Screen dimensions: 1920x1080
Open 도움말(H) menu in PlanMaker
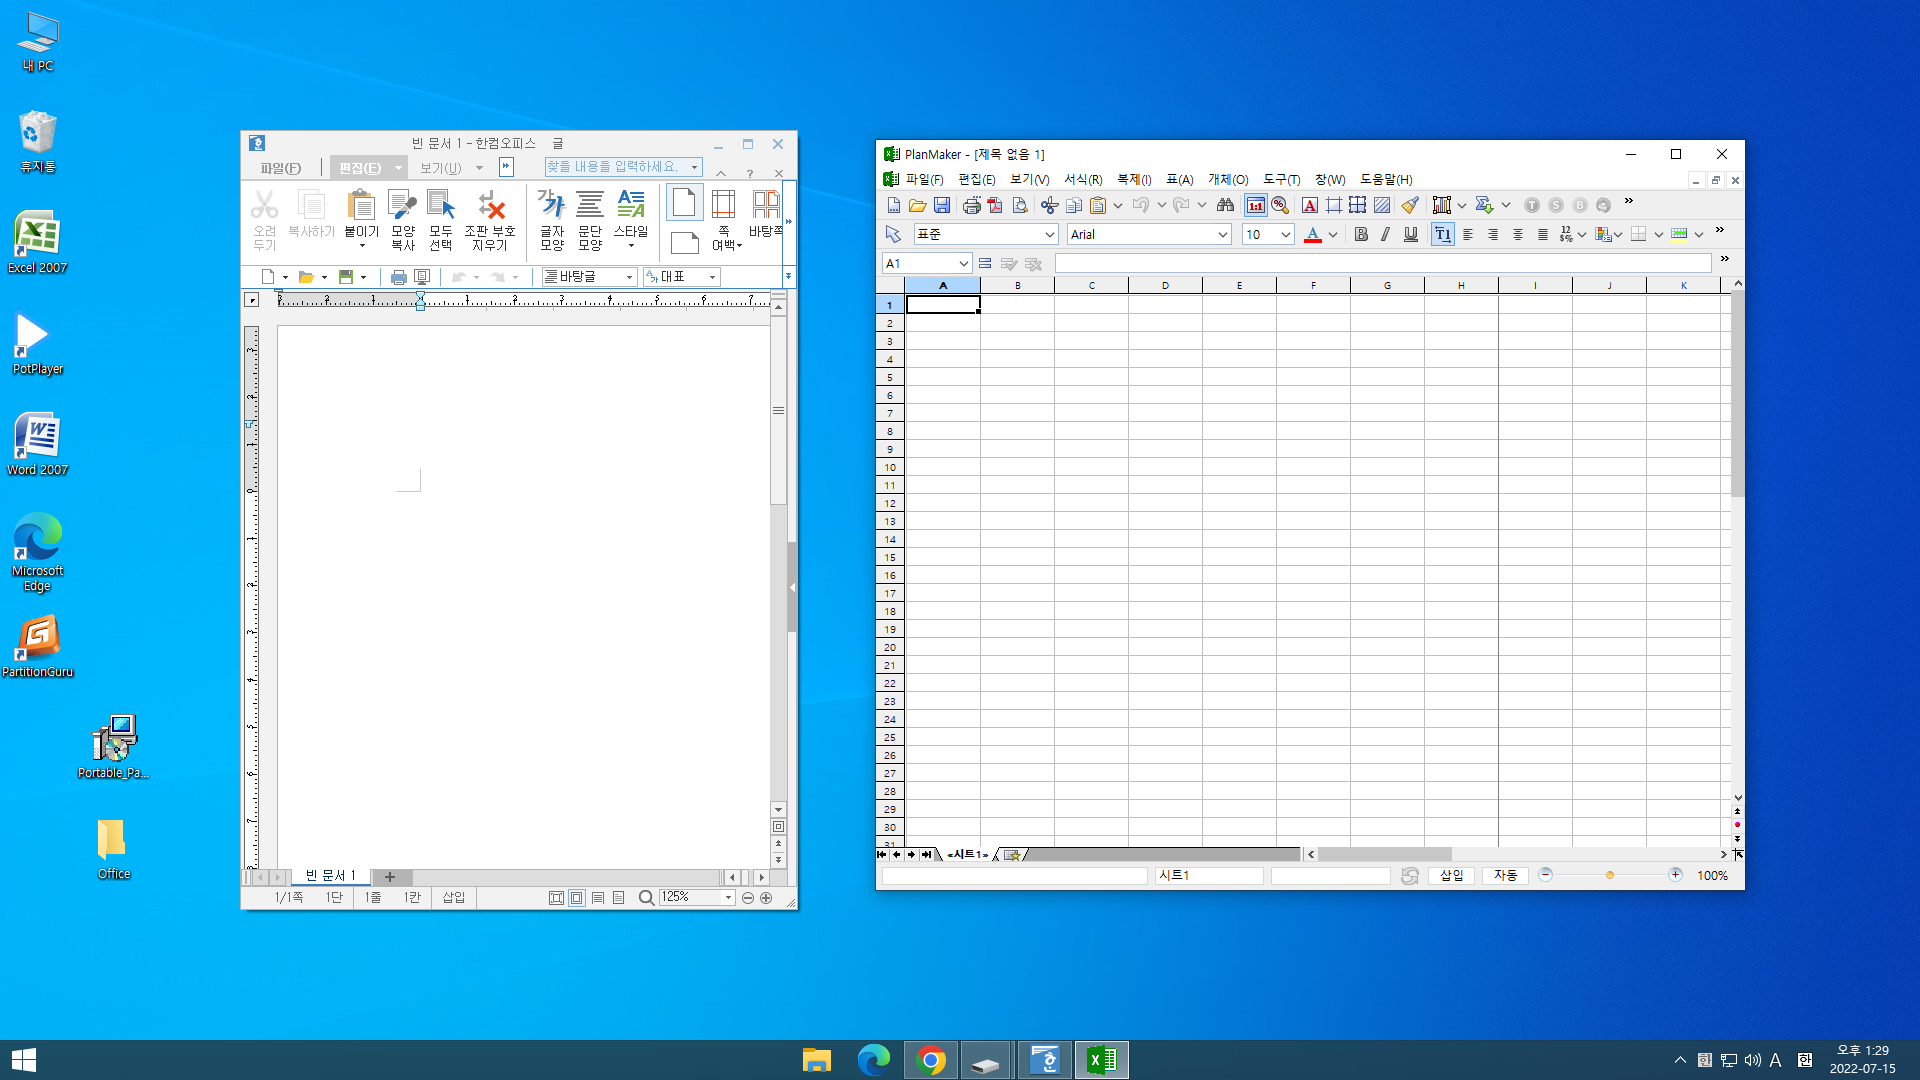[1386, 180]
